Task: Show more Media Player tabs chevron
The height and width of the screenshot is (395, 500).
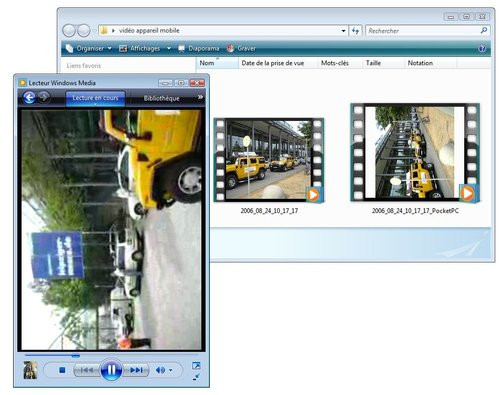Action: tap(200, 97)
